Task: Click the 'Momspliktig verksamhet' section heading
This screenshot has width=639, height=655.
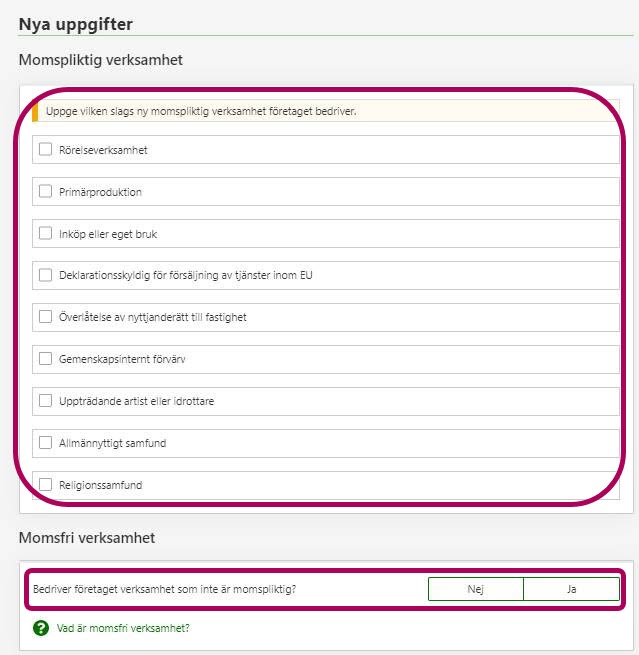Action: (100, 60)
